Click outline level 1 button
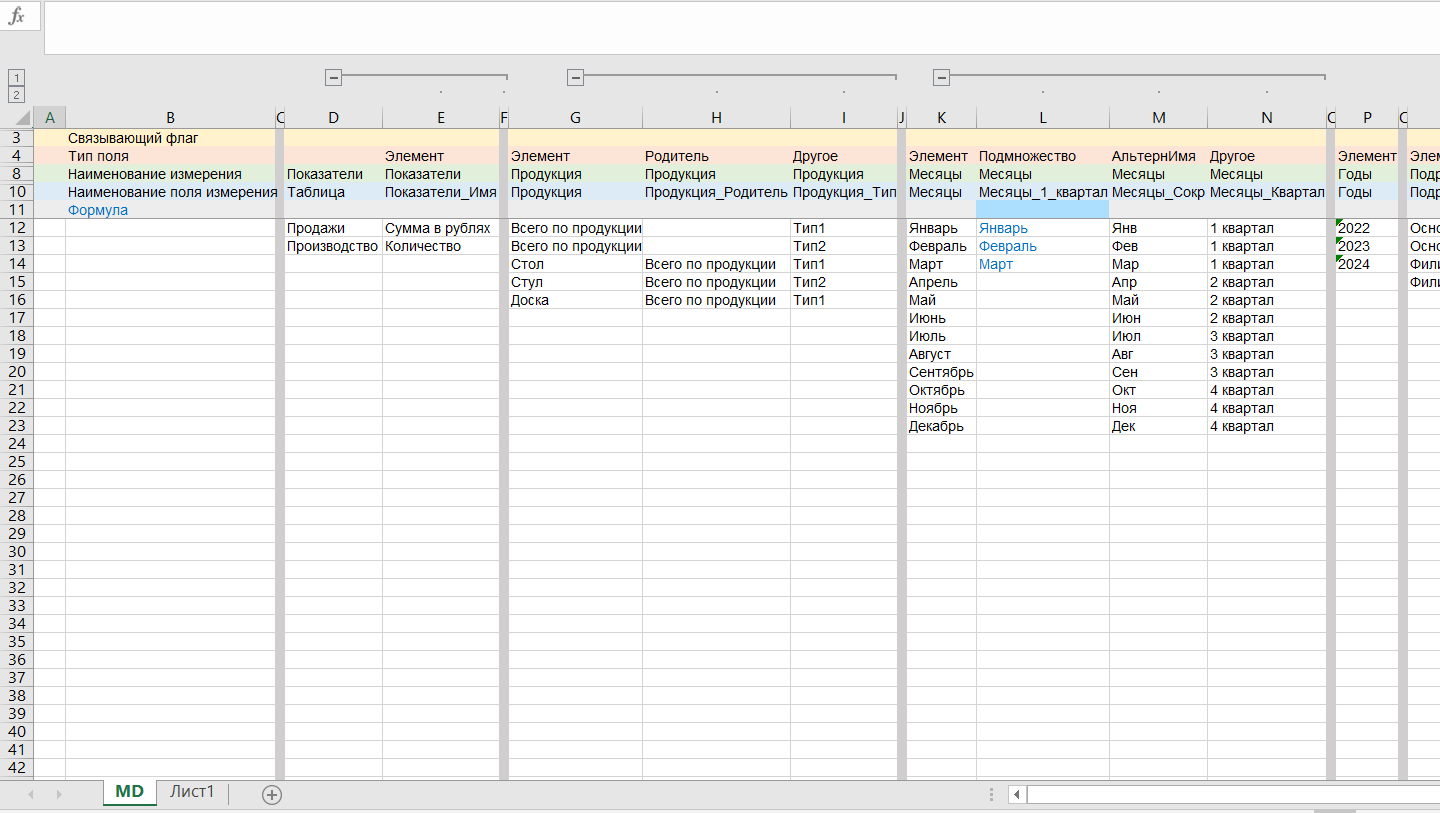 click(16, 78)
